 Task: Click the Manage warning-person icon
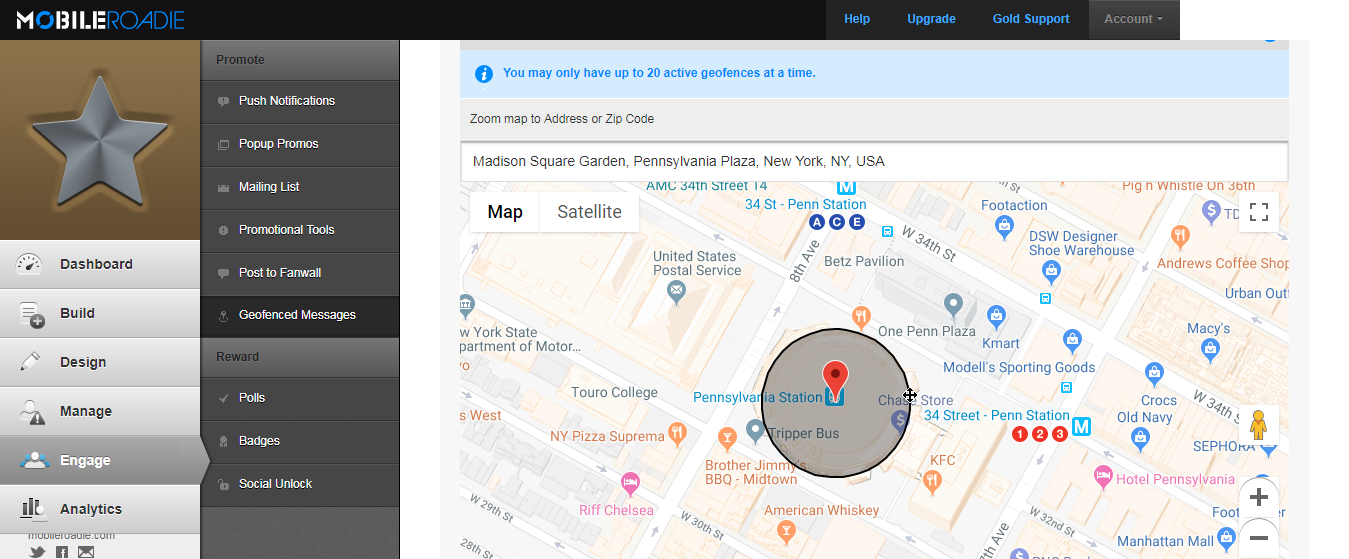point(32,412)
